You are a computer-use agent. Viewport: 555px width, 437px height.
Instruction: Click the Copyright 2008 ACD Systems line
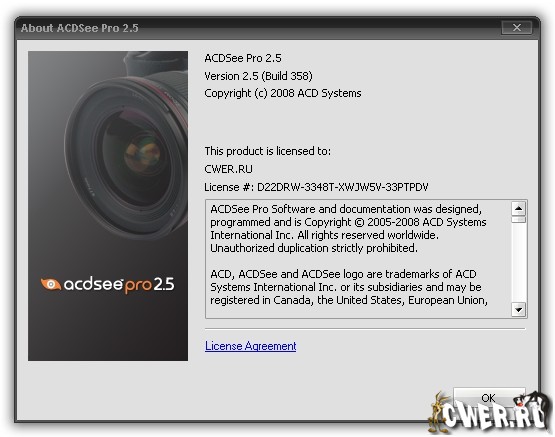click(x=283, y=93)
